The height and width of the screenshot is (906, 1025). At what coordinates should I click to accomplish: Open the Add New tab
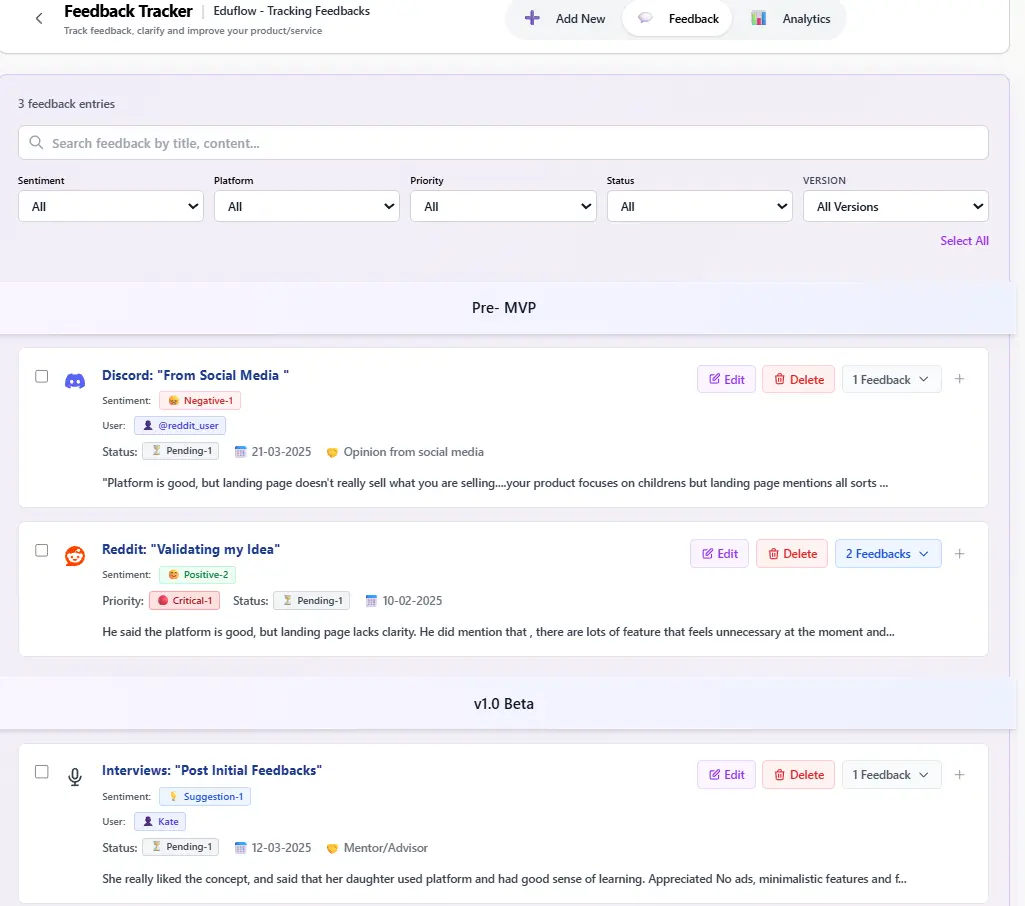pyautogui.click(x=566, y=19)
